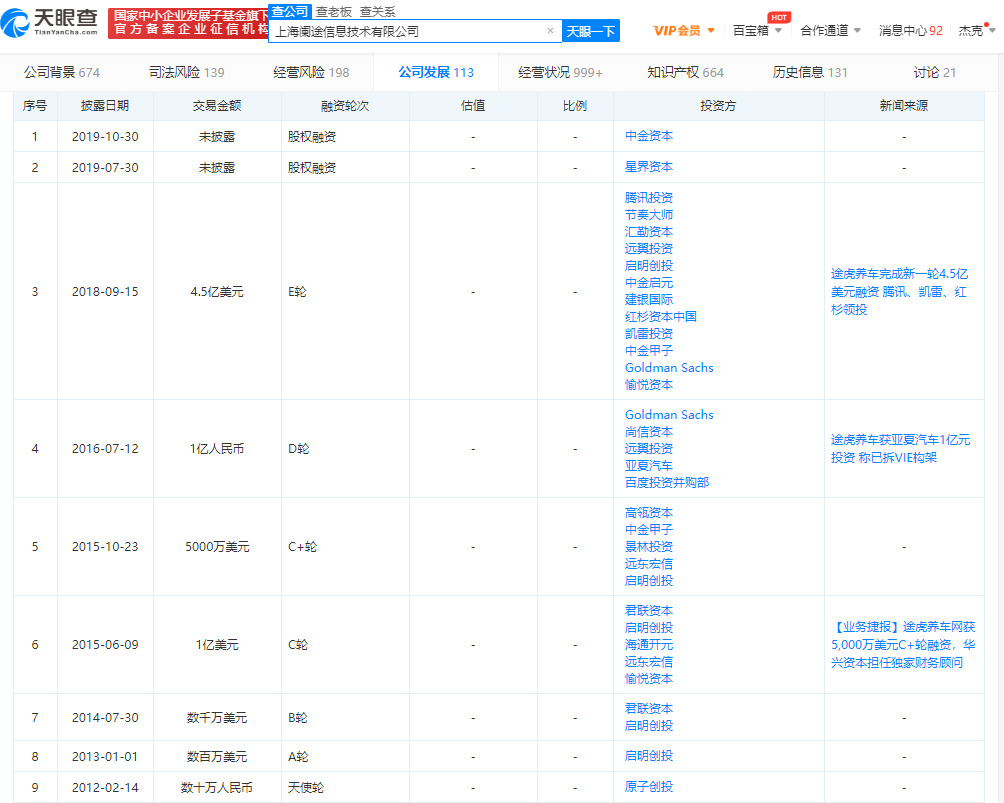
Task: Select the 查老板 search tab
Action: (334, 12)
